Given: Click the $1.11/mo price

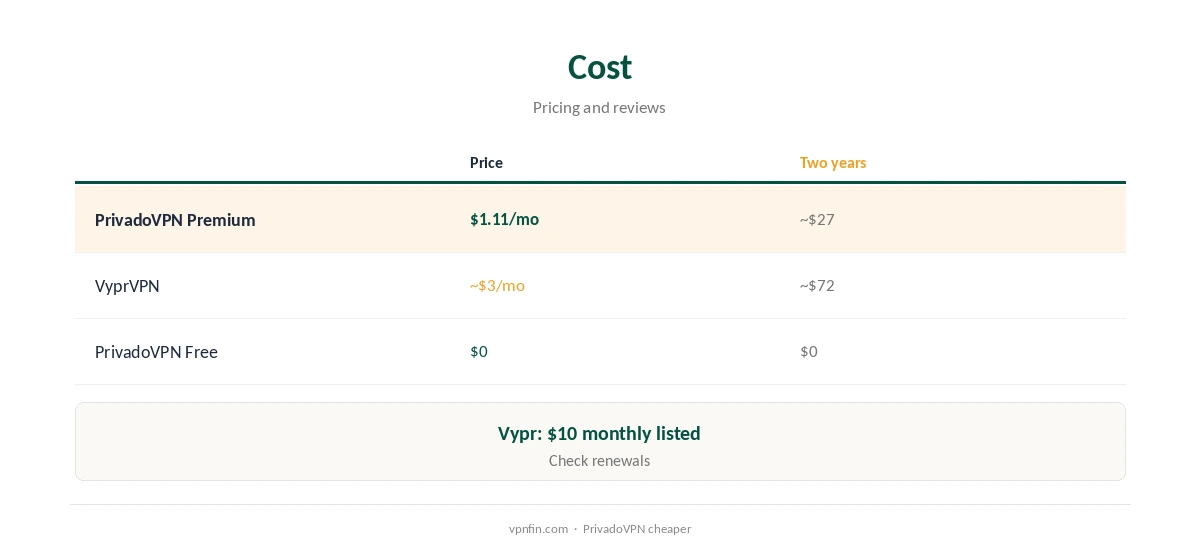Looking at the screenshot, I should pyautogui.click(x=504, y=219).
